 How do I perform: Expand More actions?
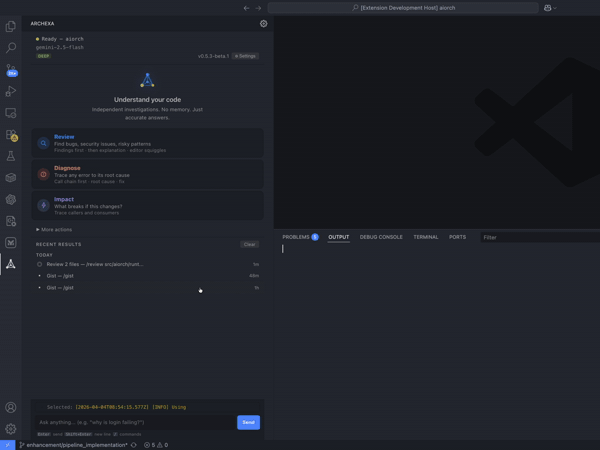(x=54, y=230)
